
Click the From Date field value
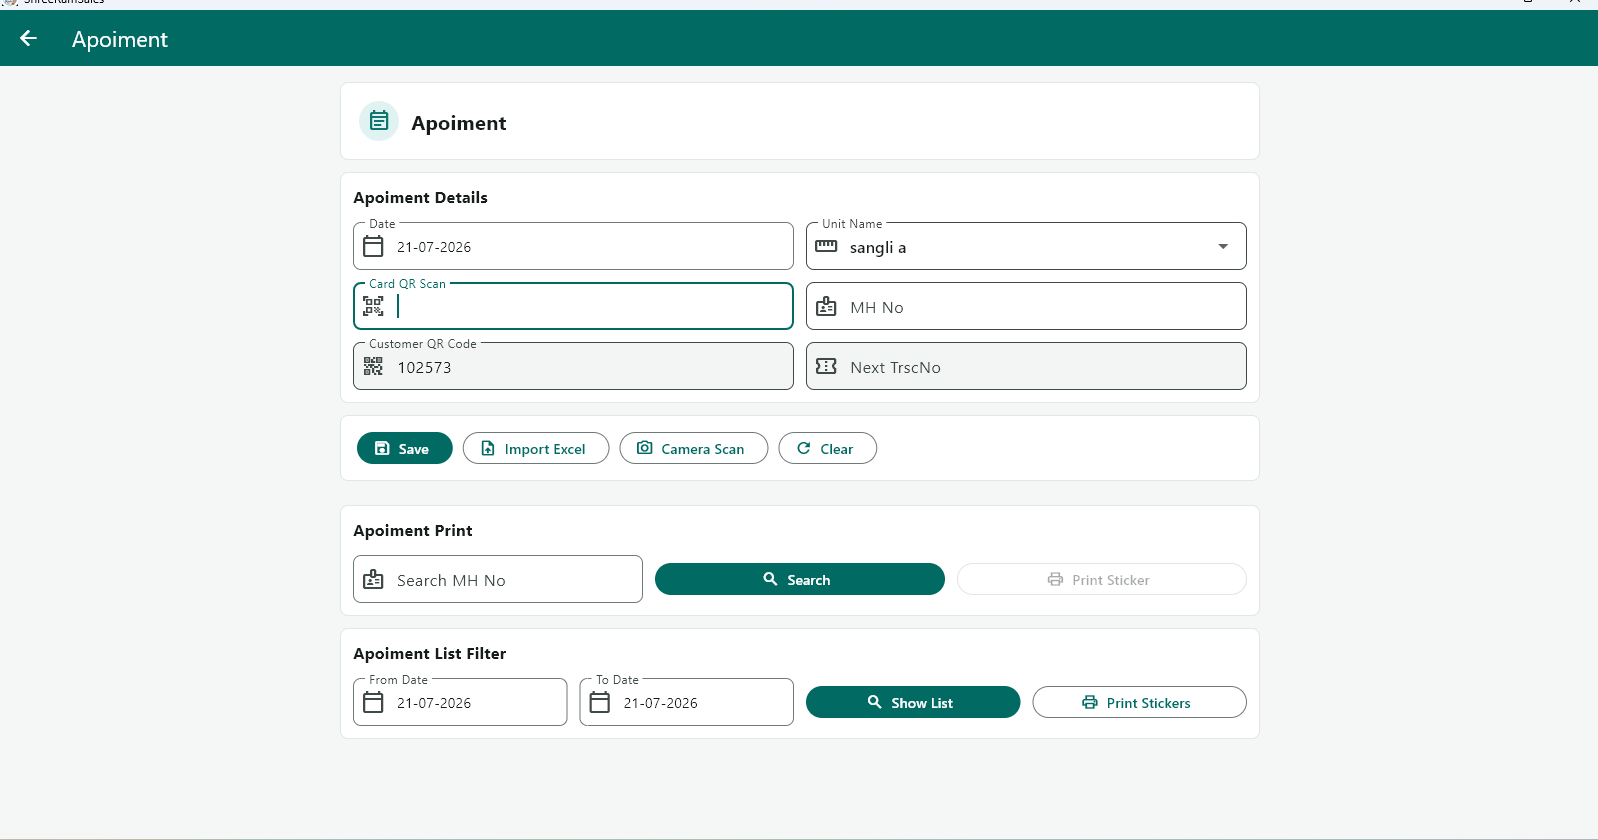click(x=434, y=703)
